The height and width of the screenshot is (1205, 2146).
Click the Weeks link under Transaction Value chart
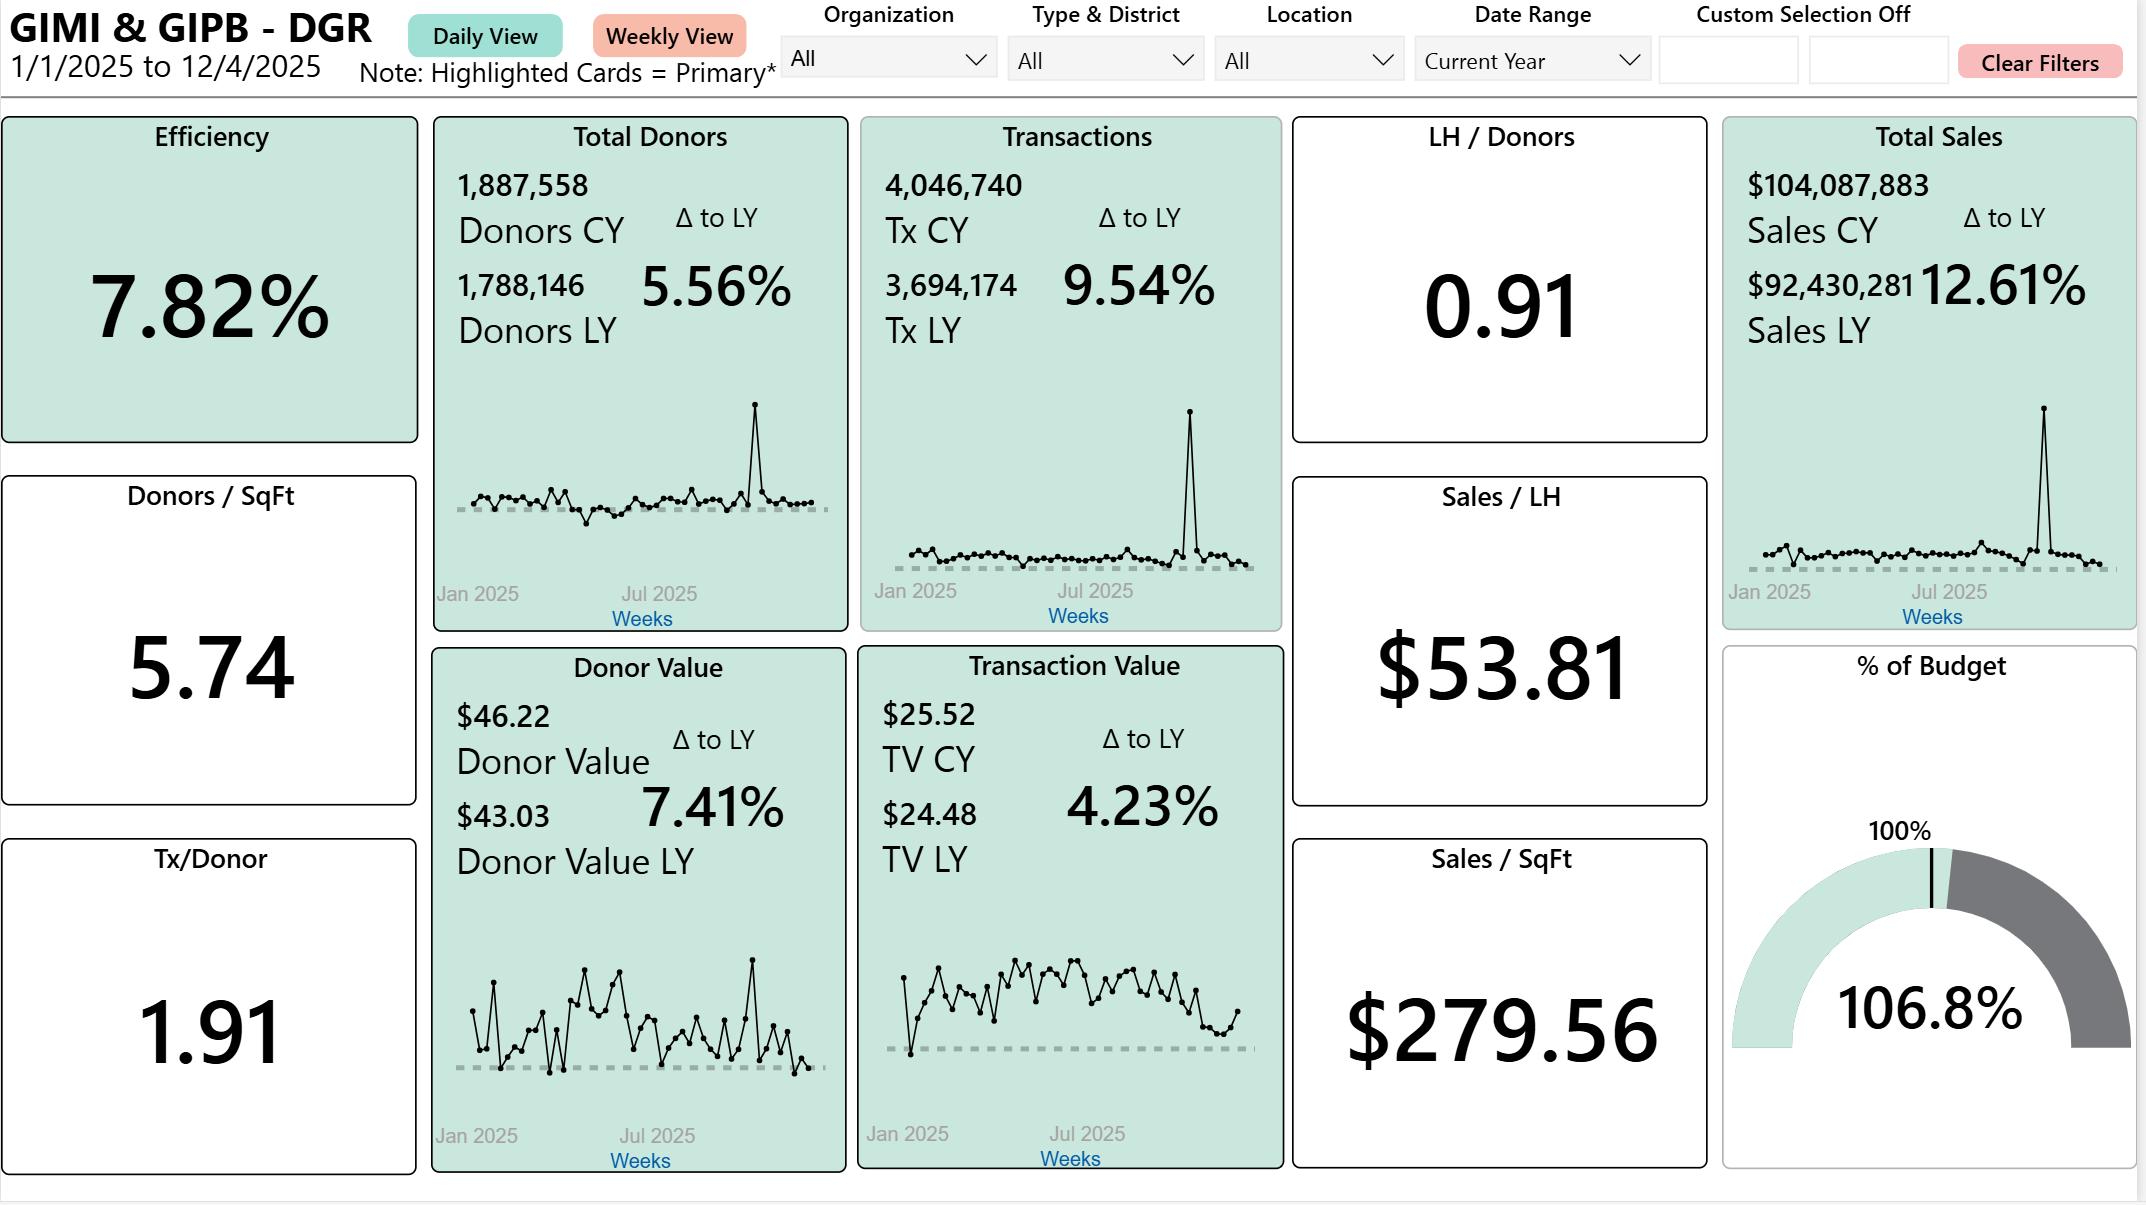click(1070, 1159)
